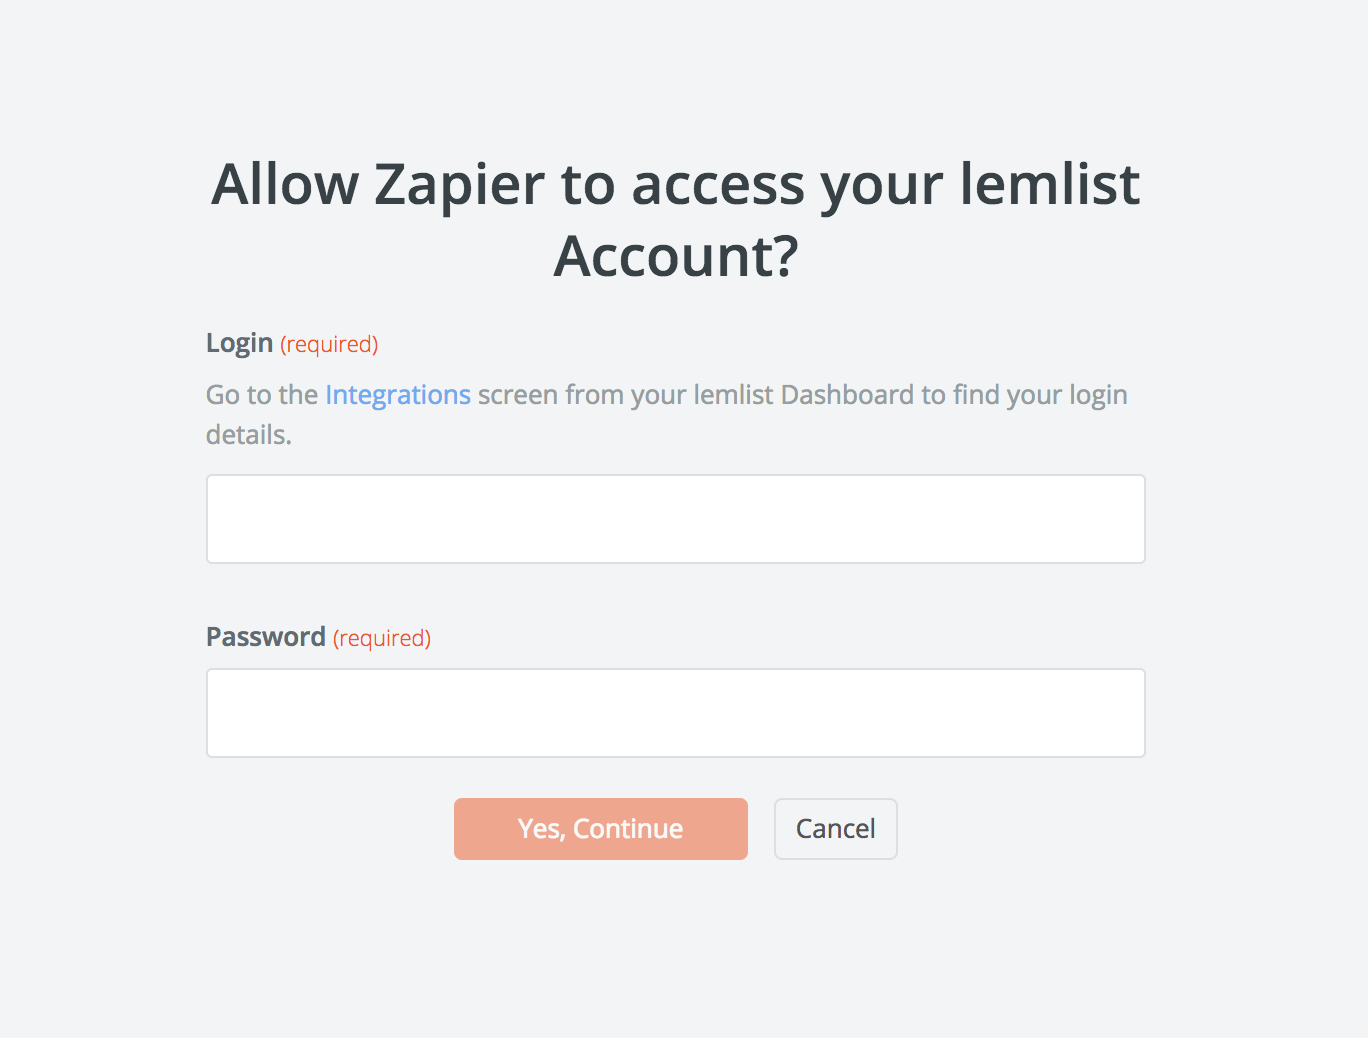
Task: Click the phrase Go to the before Integrations
Action: (x=262, y=395)
